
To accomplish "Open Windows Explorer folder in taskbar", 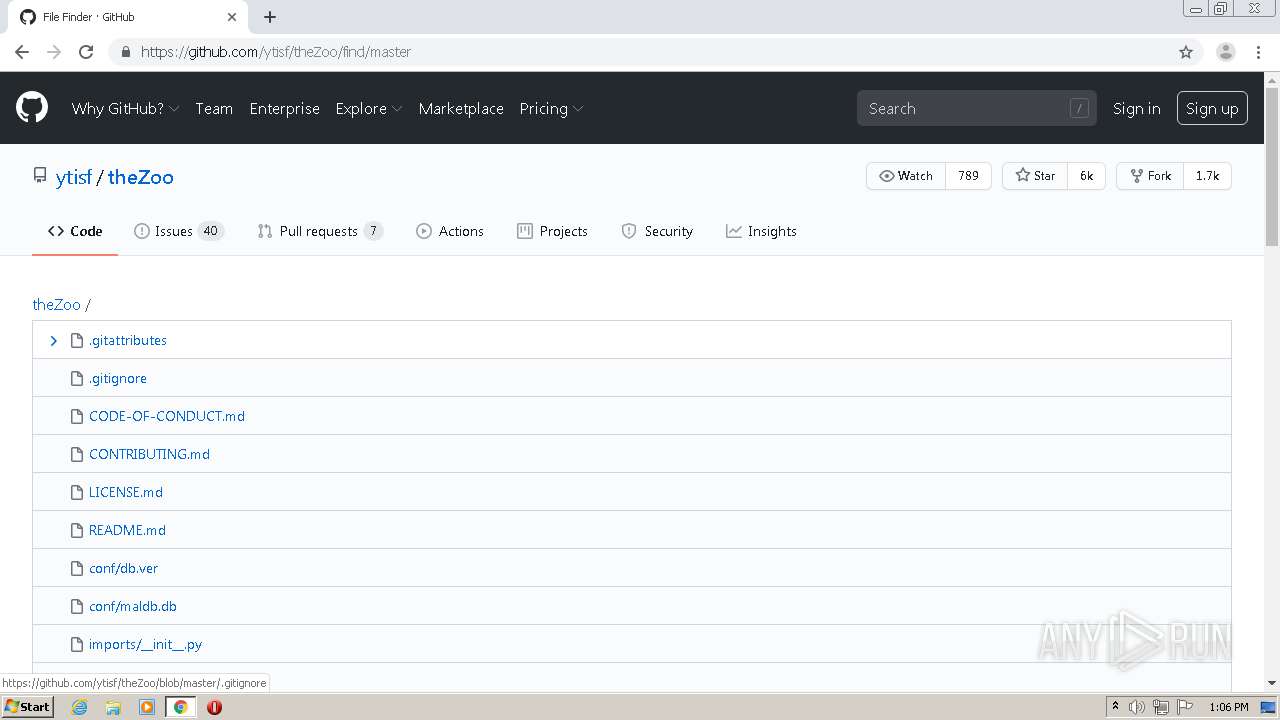I will point(113,707).
